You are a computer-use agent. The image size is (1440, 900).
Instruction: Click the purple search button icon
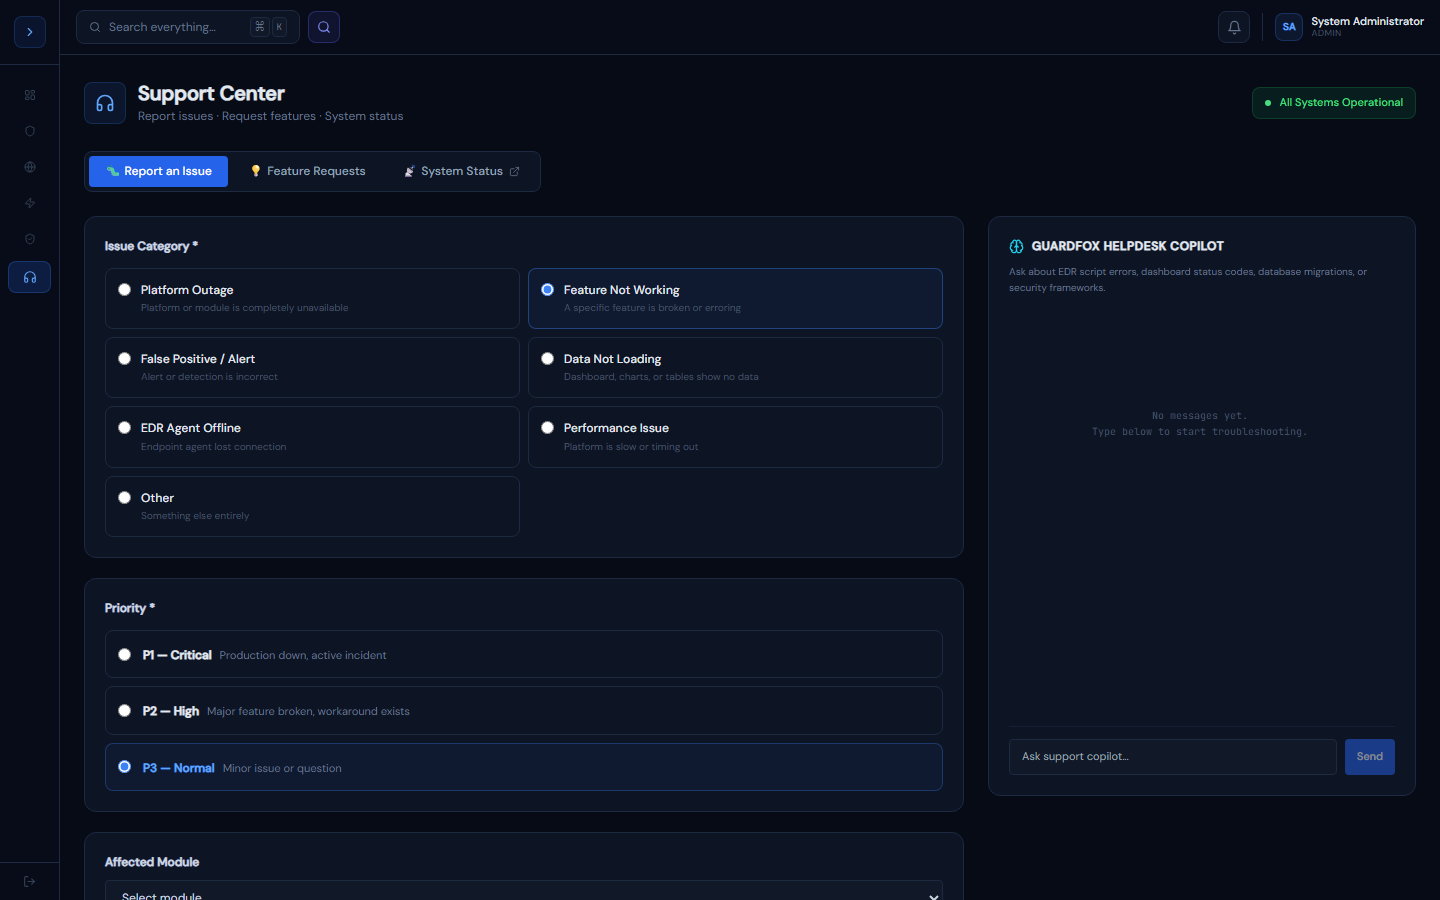tap(324, 27)
